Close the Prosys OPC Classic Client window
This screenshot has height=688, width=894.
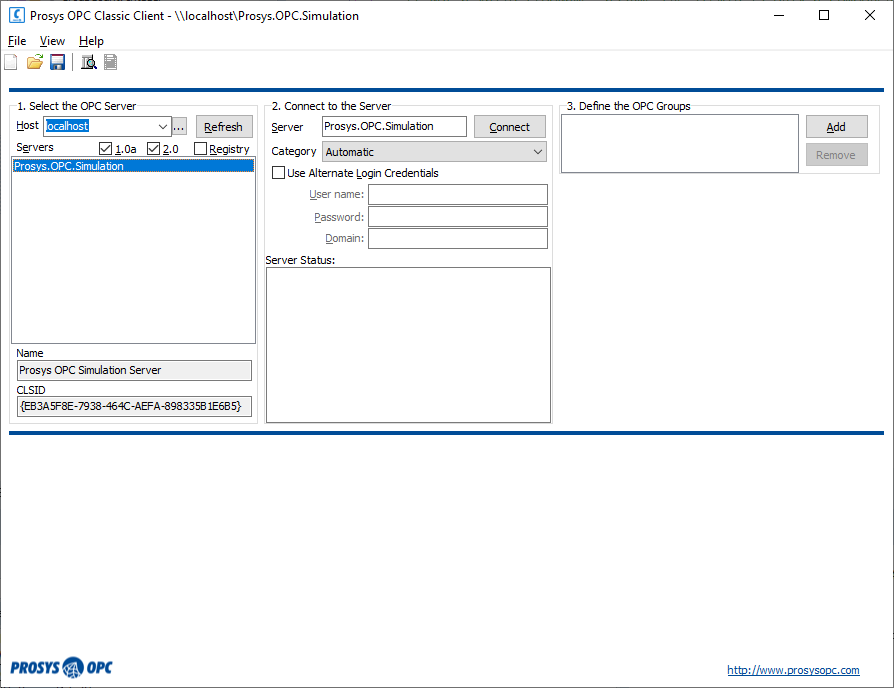869,15
